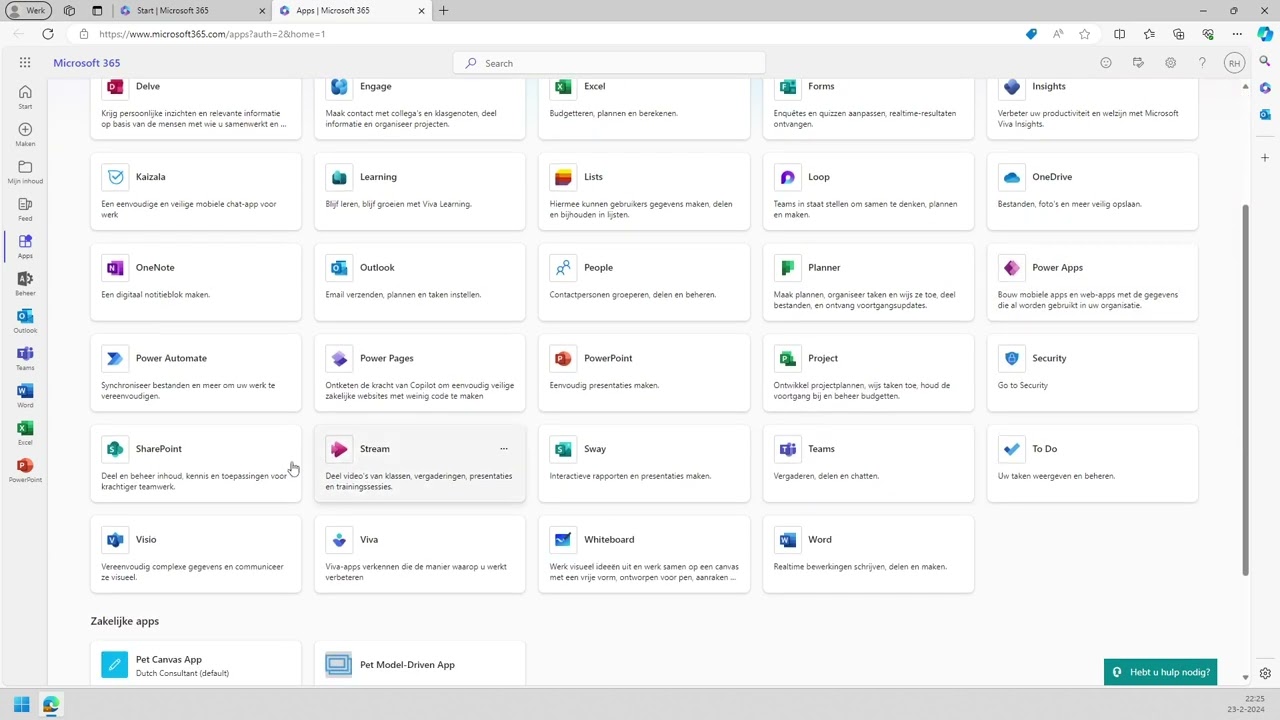Open the Project app icon
The image size is (1280, 720).
[787, 358]
